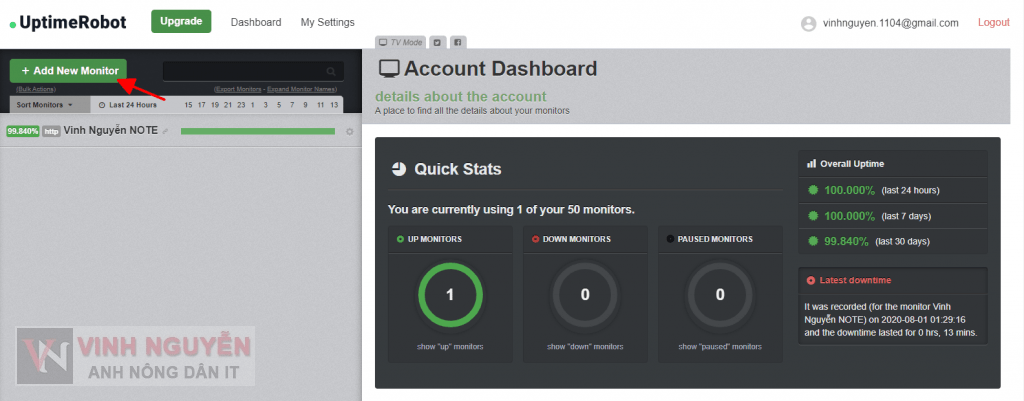Image resolution: width=1024 pixels, height=401 pixels.
Task: Click the user avatar icon
Action: pyautogui.click(x=808, y=23)
